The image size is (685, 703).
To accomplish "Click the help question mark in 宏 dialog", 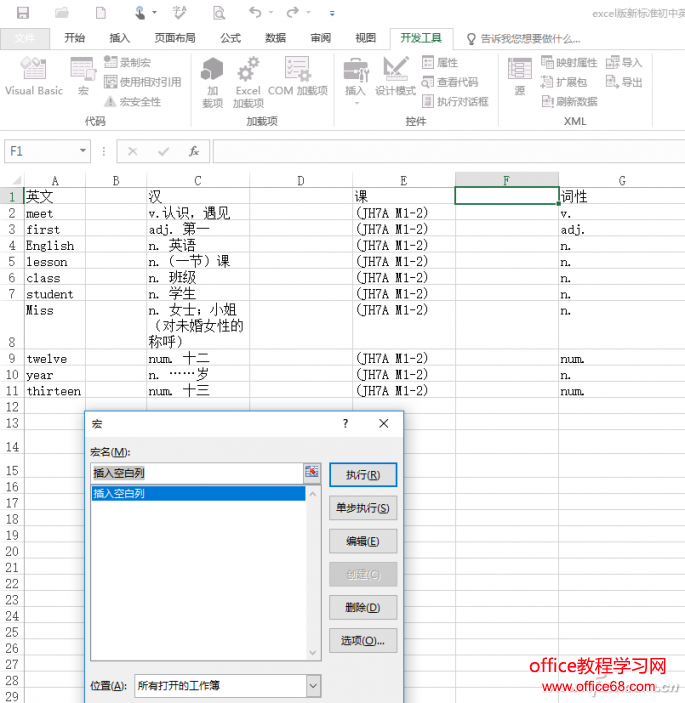I will click(x=345, y=423).
